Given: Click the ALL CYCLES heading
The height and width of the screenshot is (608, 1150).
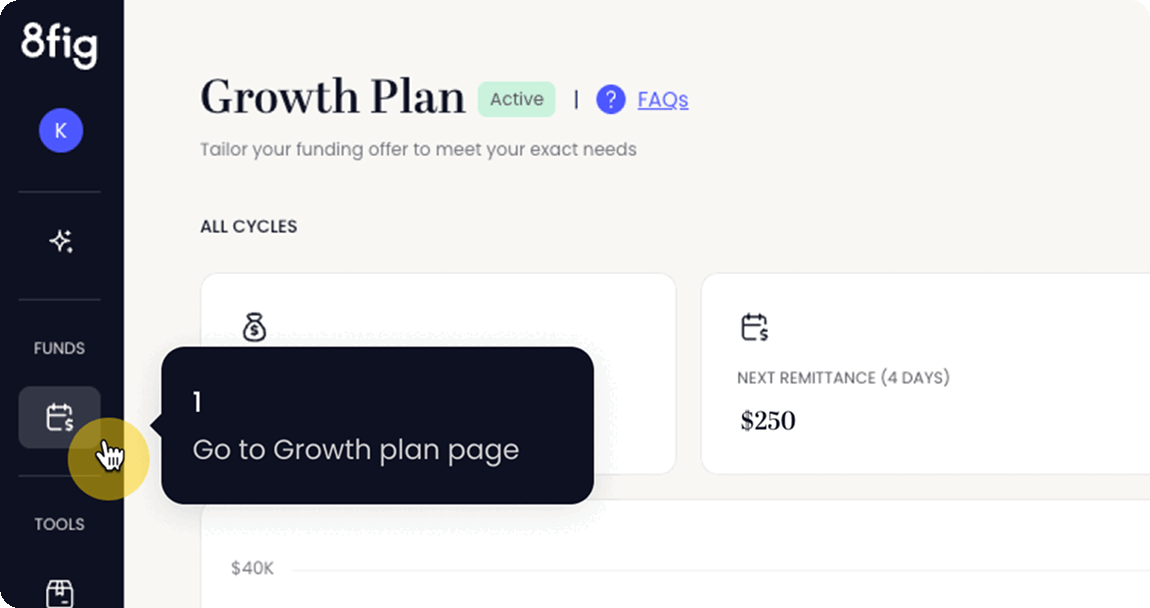Looking at the screenshot, I should click(x=249, y=226).
